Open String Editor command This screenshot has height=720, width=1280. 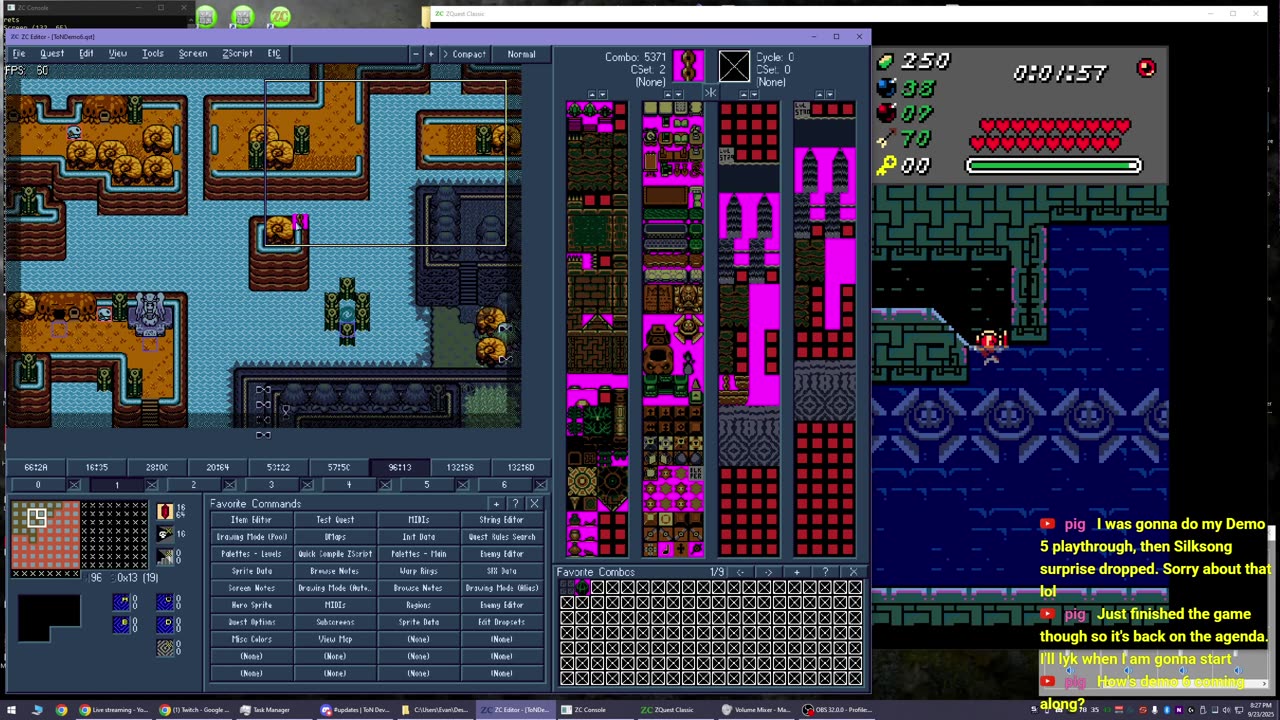(501, 520)
